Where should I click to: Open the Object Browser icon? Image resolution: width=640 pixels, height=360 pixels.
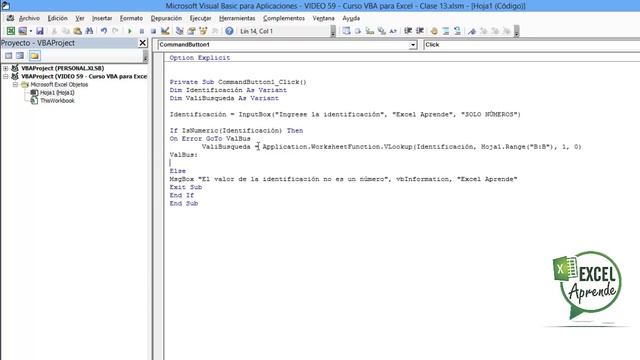coord(203,31)
